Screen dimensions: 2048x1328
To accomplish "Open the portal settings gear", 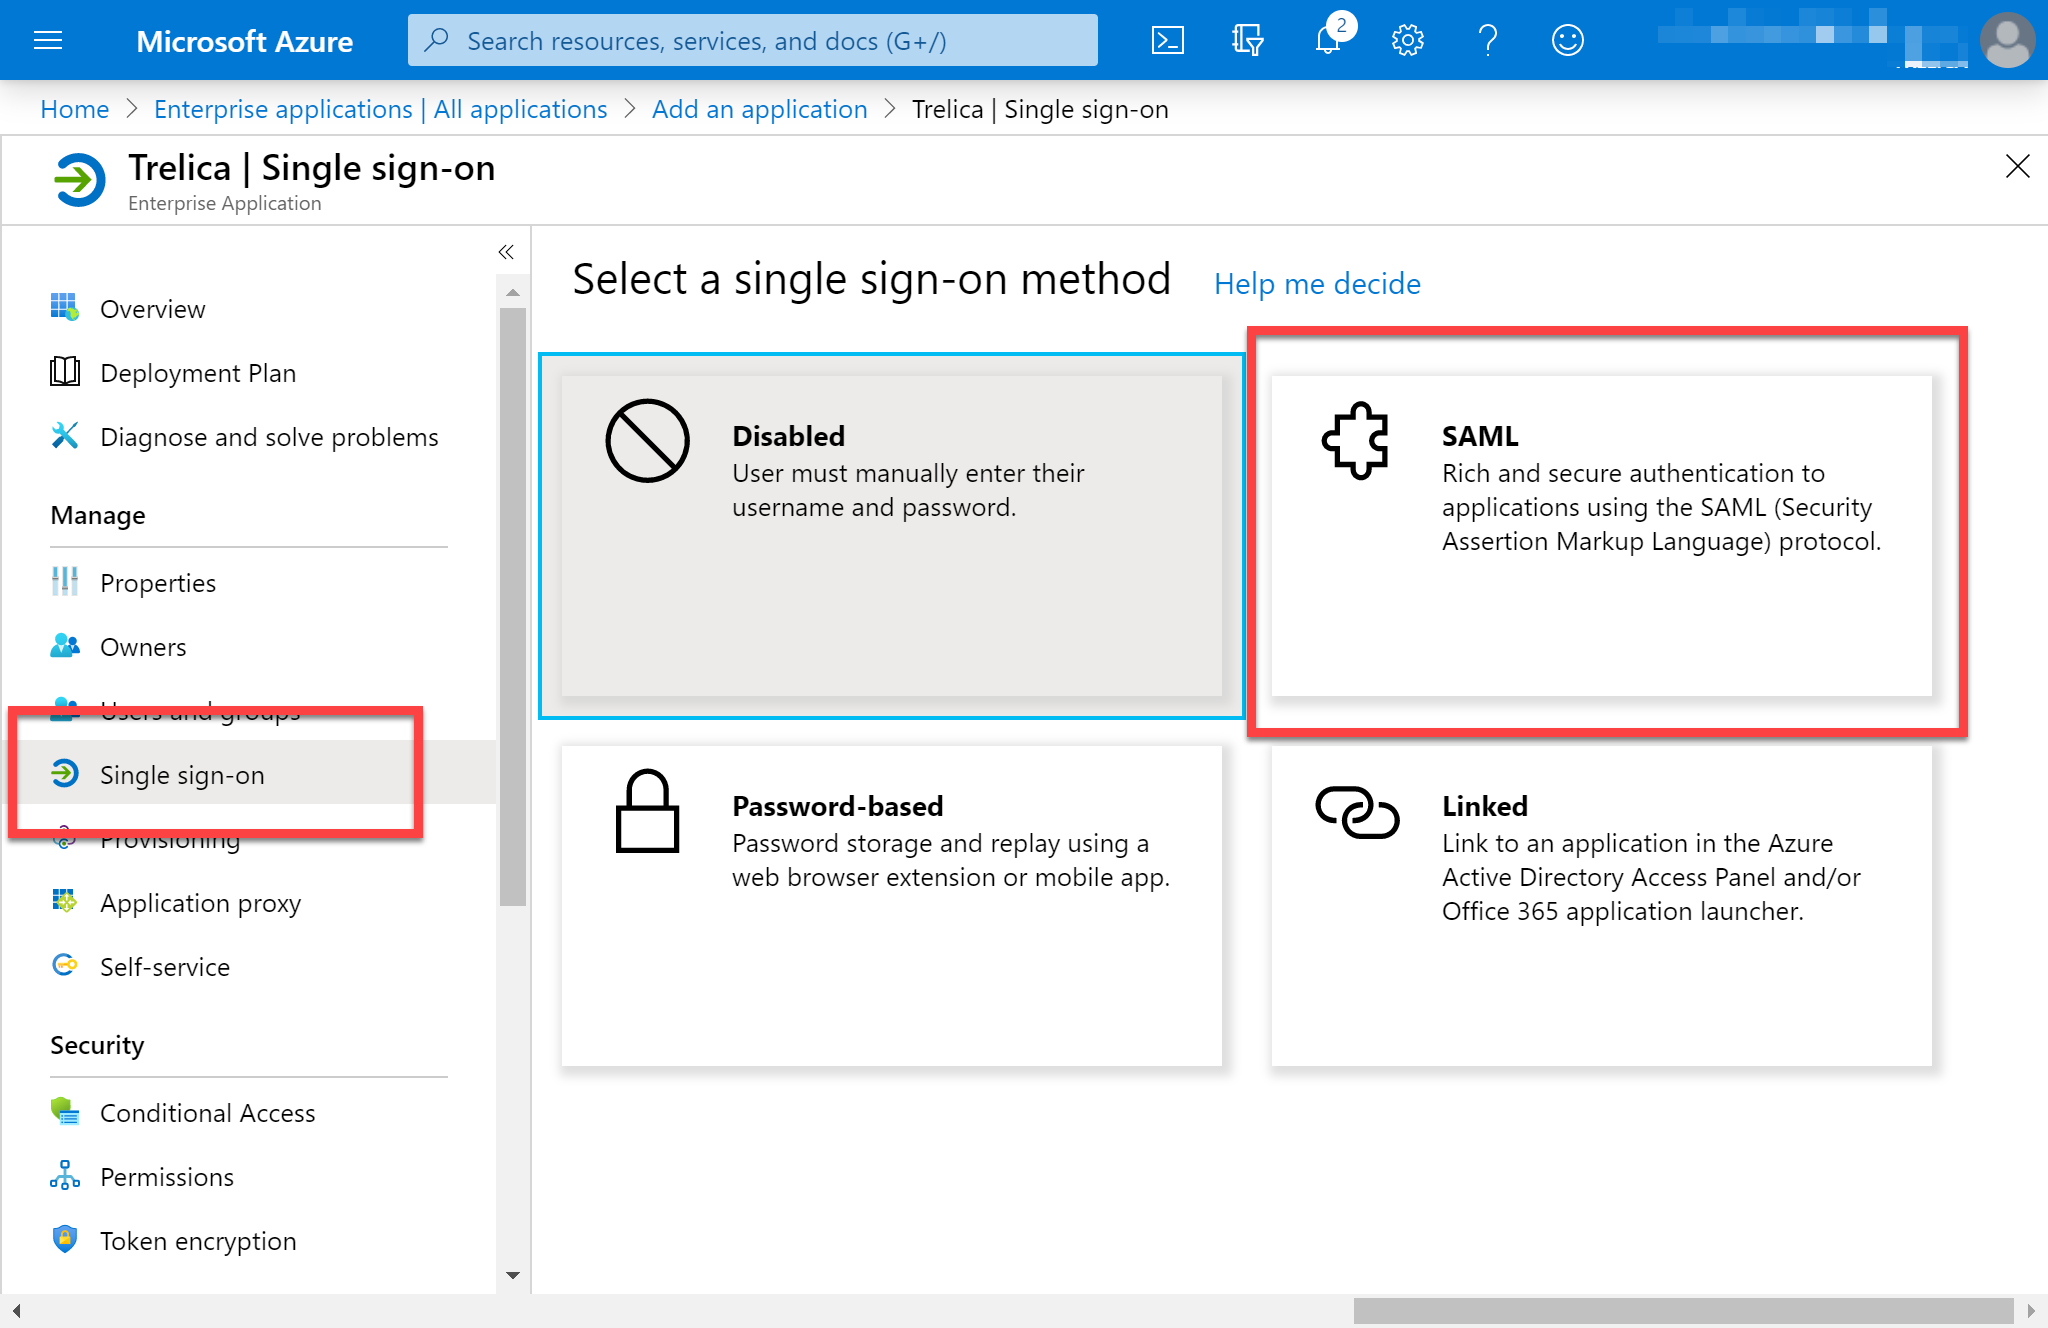I will (x=1408, y=40).
